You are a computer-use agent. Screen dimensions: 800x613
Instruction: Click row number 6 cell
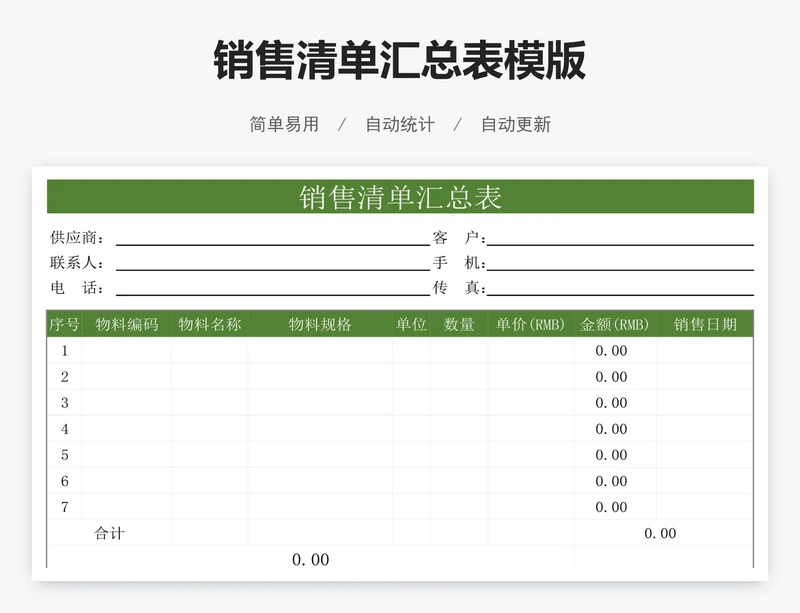(x=64, y=481)
